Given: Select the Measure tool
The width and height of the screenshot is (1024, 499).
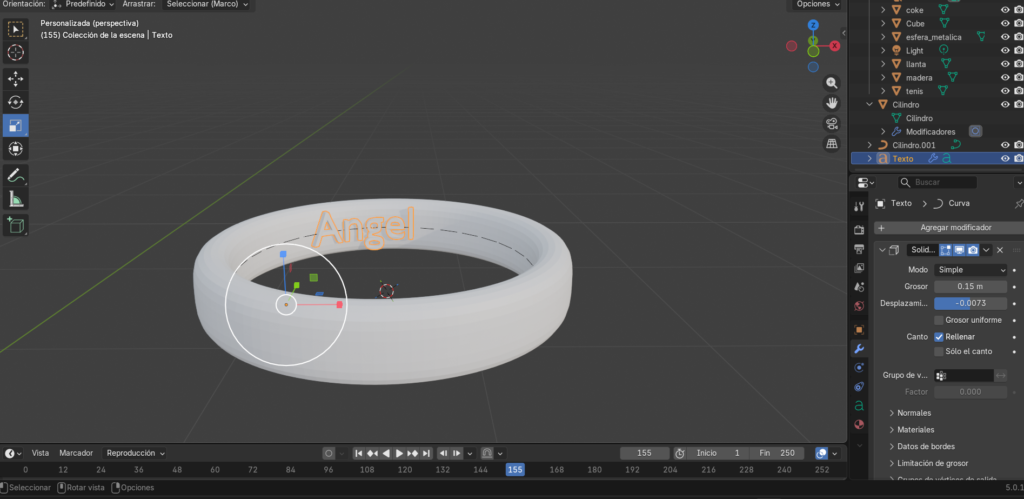Looking at the screenshot, I should click(x=16, y=199).
